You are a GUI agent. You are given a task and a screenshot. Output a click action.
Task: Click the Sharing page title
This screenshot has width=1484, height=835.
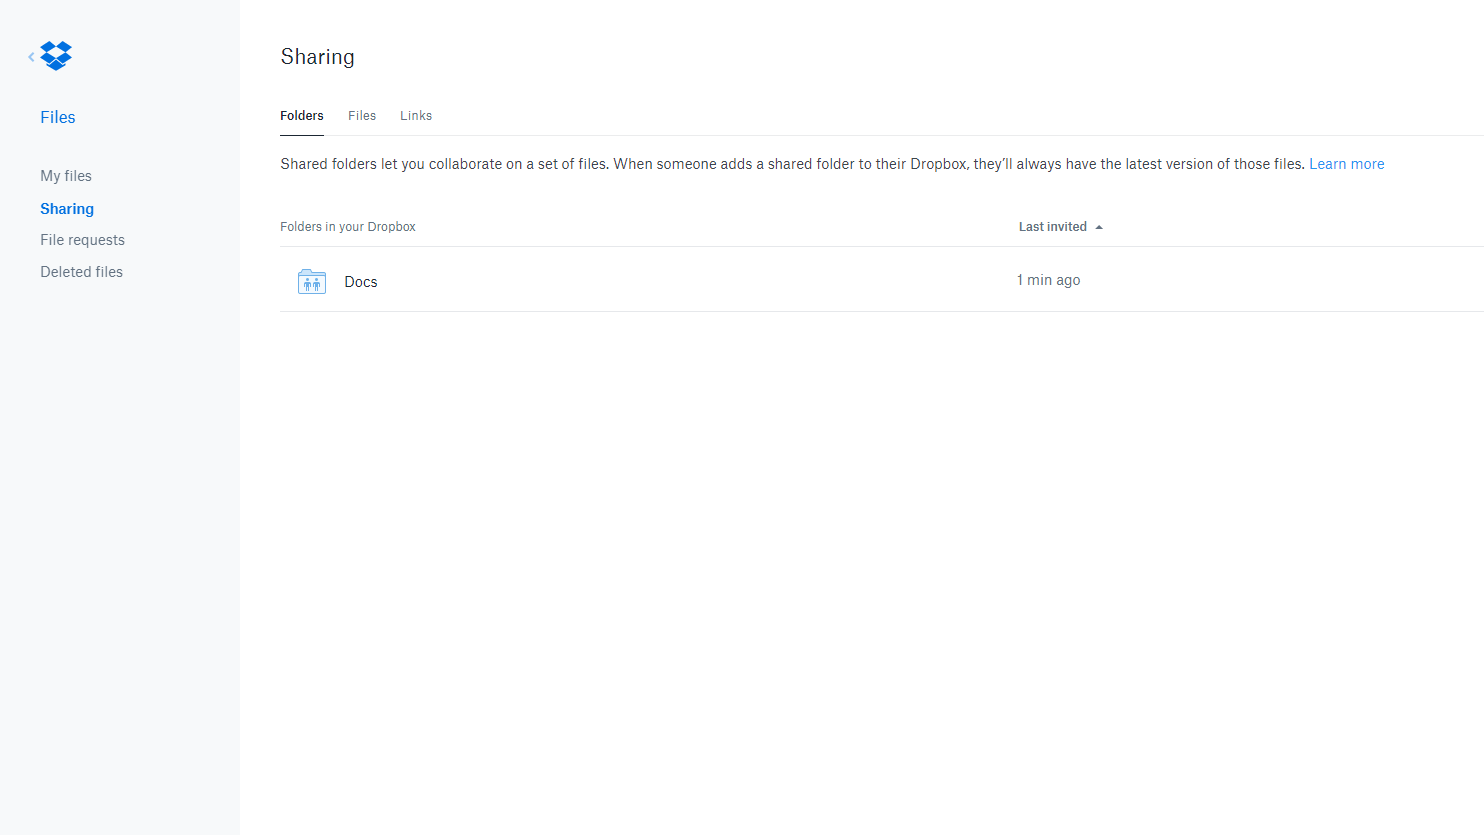pyautogui.click(x=317, y=57)
